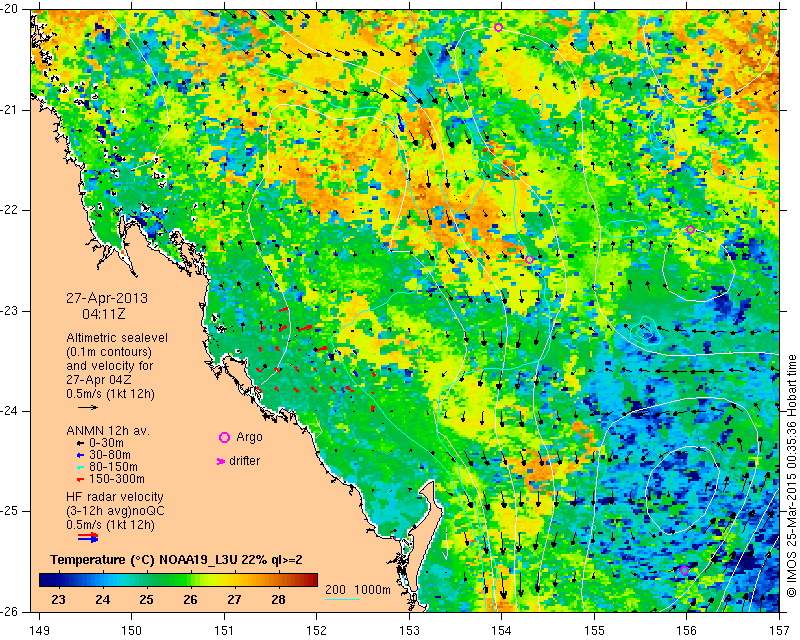Click the magenta drifter arrow legend symbol
Image resolution: width=800 pixels, height=640 pixels.
221,461
